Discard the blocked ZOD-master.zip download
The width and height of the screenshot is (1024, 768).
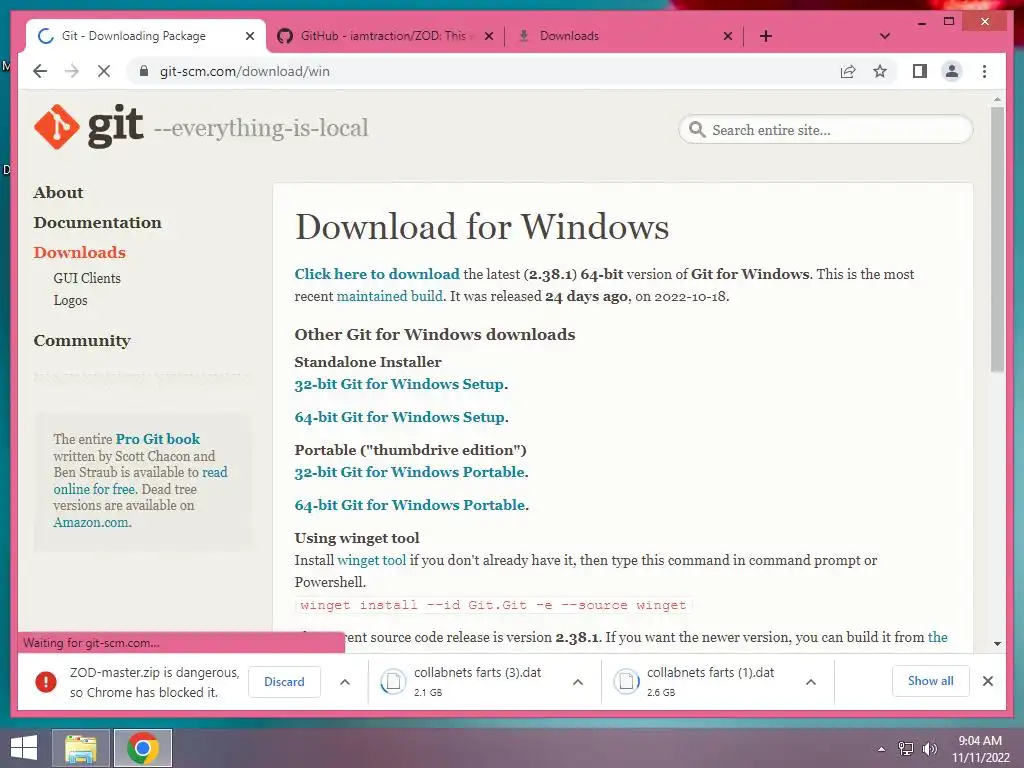click(x=284, y=682)
